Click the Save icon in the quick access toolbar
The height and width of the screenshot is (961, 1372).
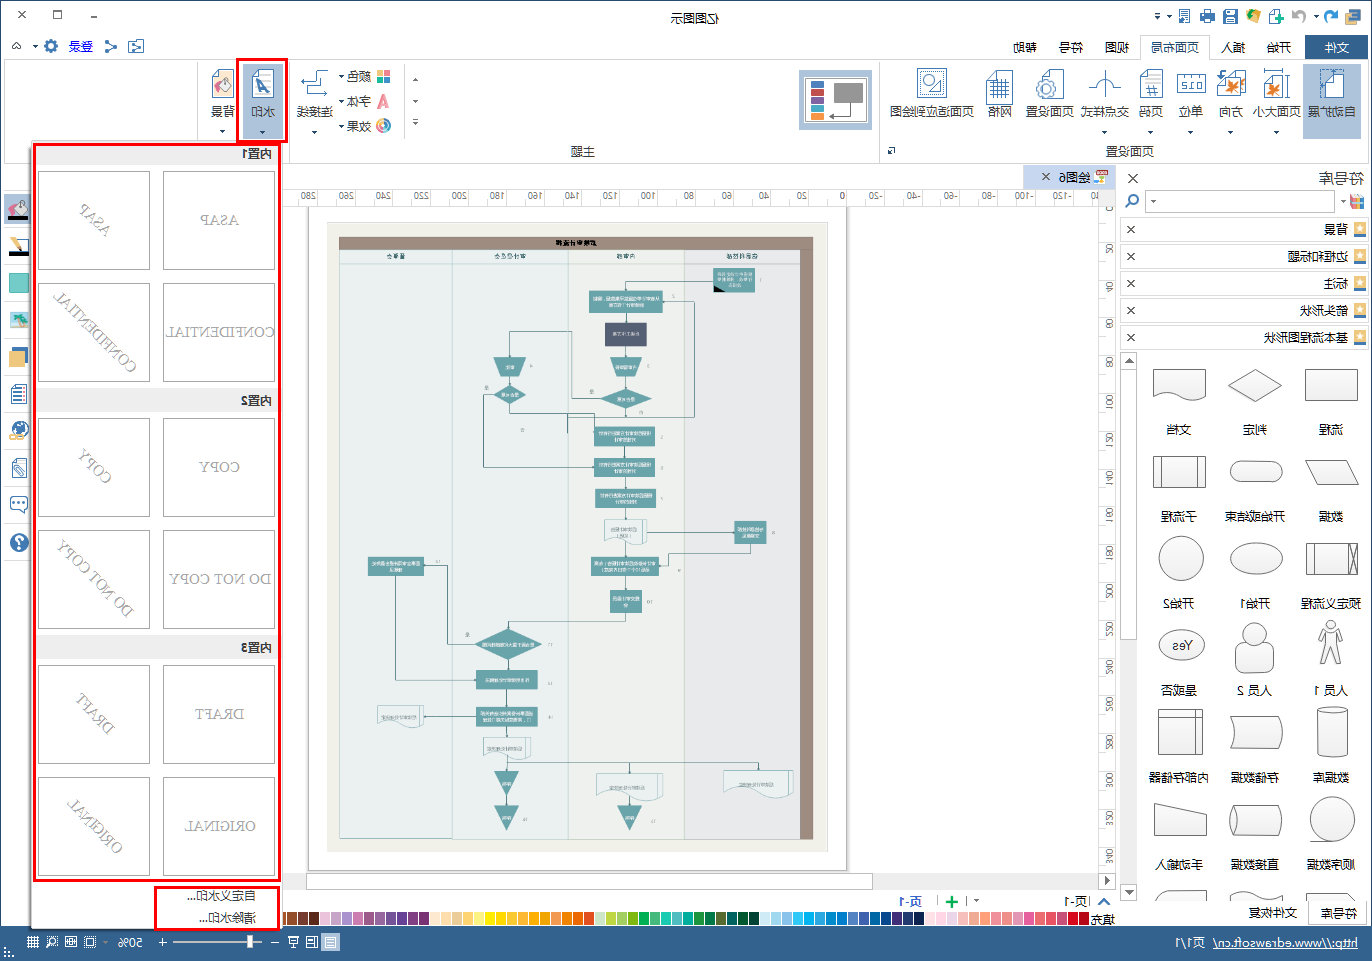(1230, 16)
